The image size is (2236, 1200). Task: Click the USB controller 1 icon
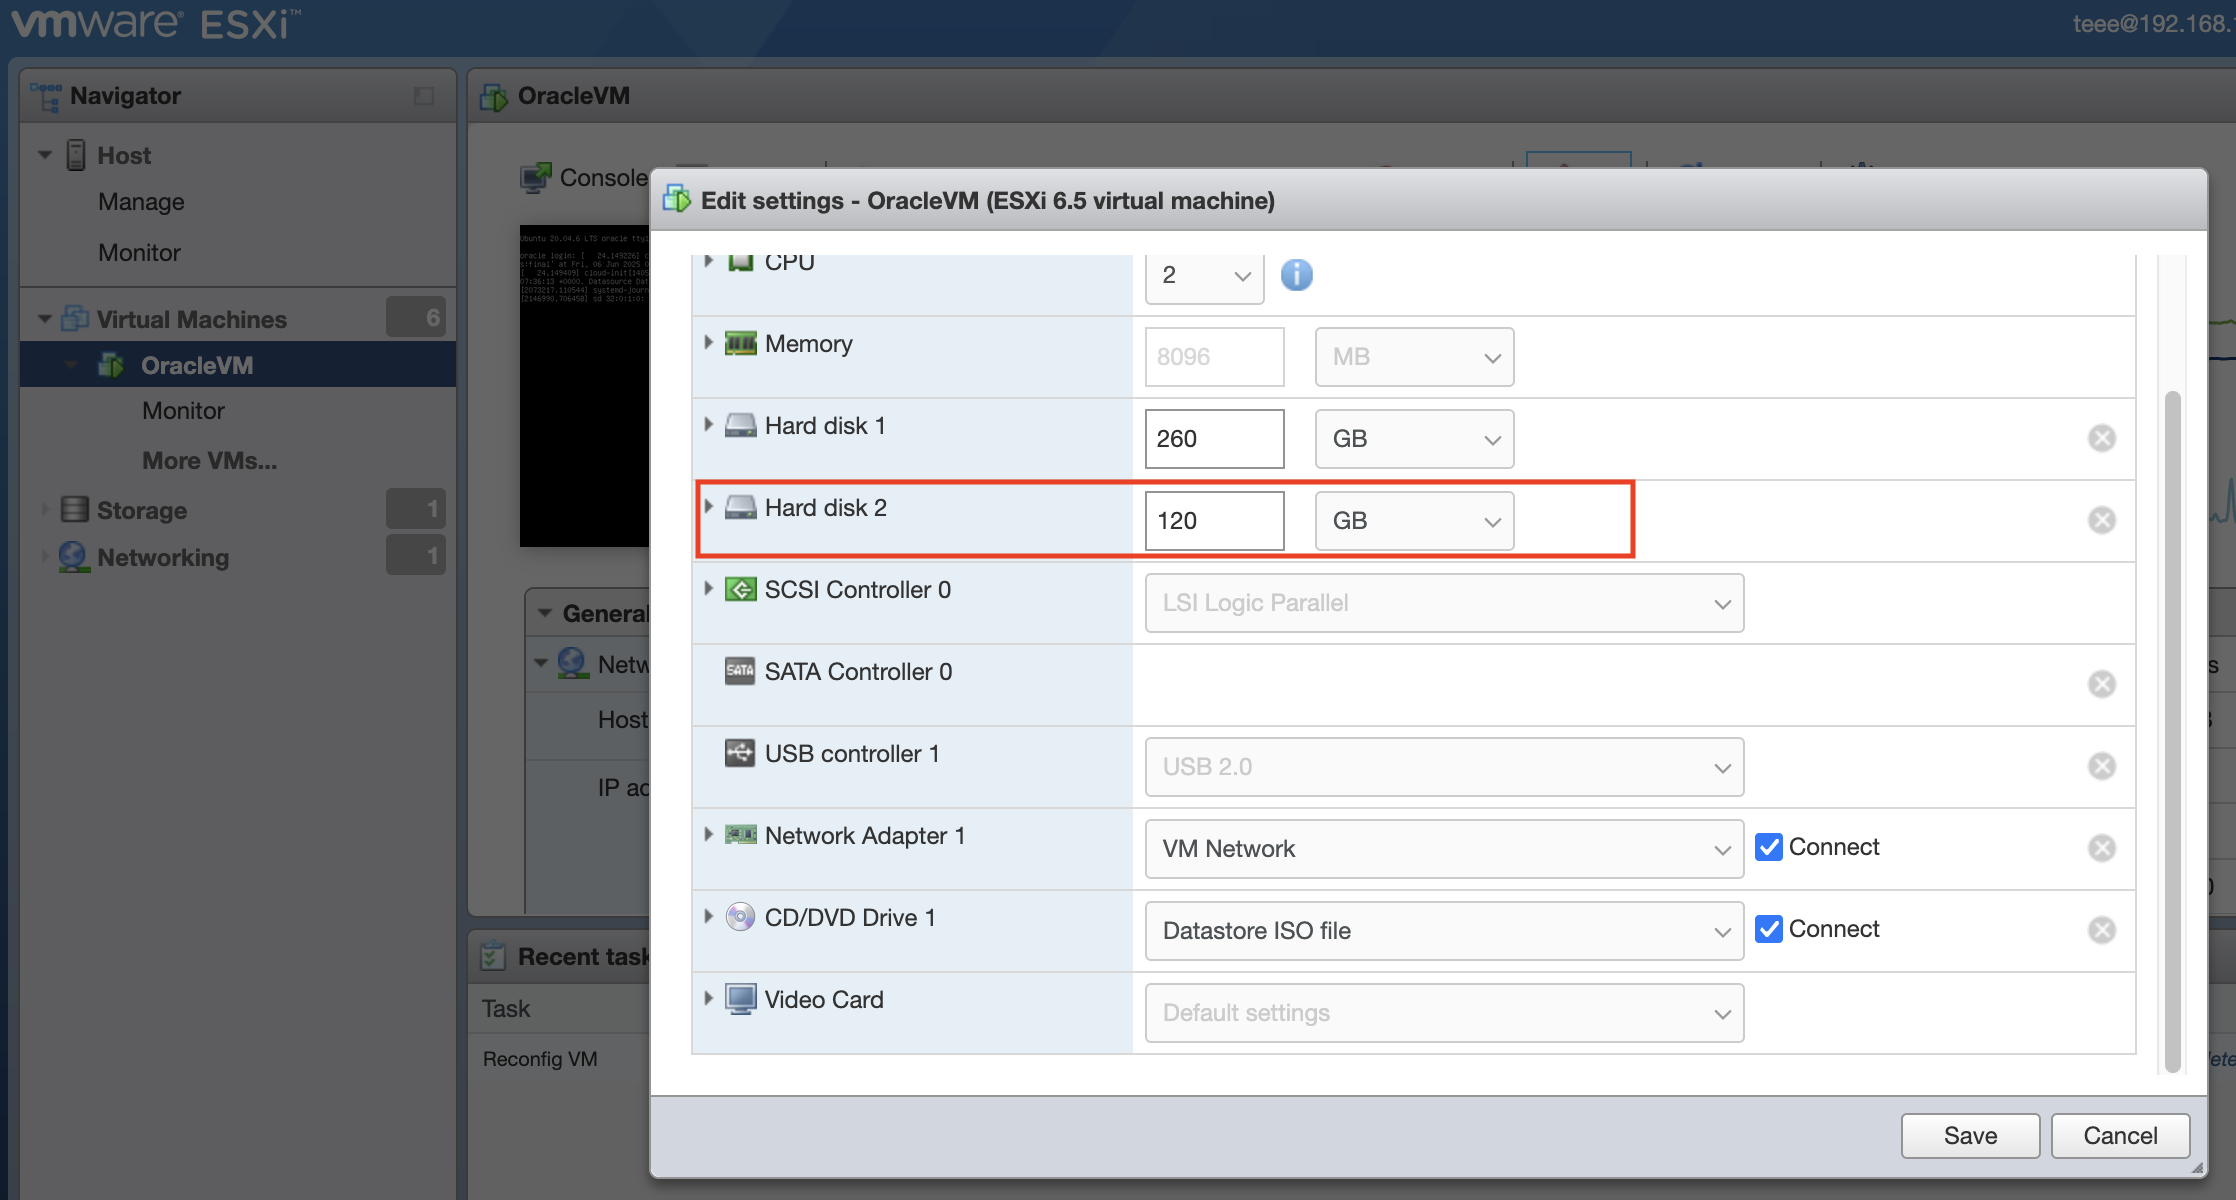tap(740, 753)
